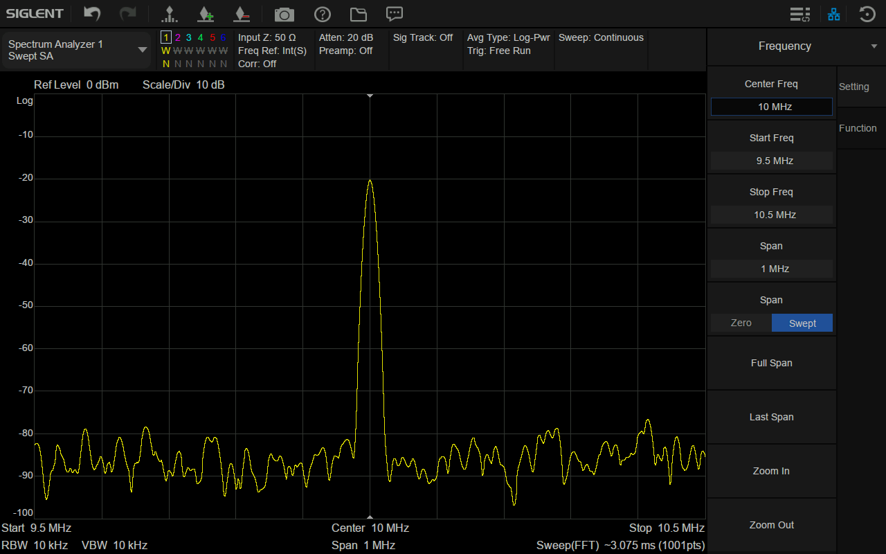Edit the Span 1 MHz field

click(771, 269)
